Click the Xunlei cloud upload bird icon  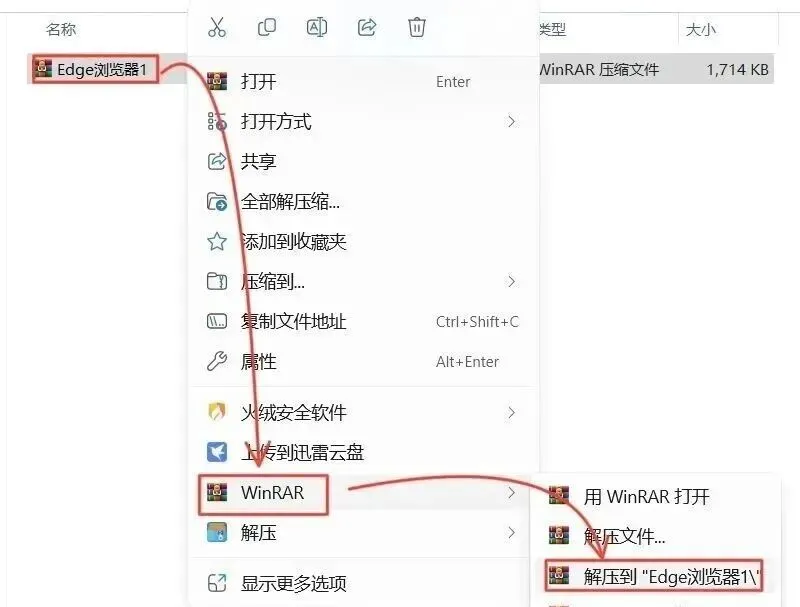pos(217,452)
